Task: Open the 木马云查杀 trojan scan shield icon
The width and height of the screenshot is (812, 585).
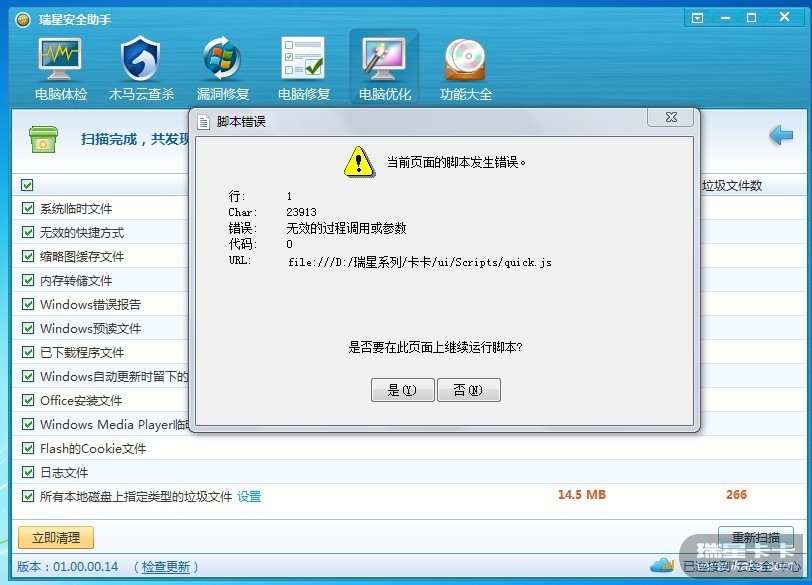Action: pyautogui.click(x=140, y=58)
